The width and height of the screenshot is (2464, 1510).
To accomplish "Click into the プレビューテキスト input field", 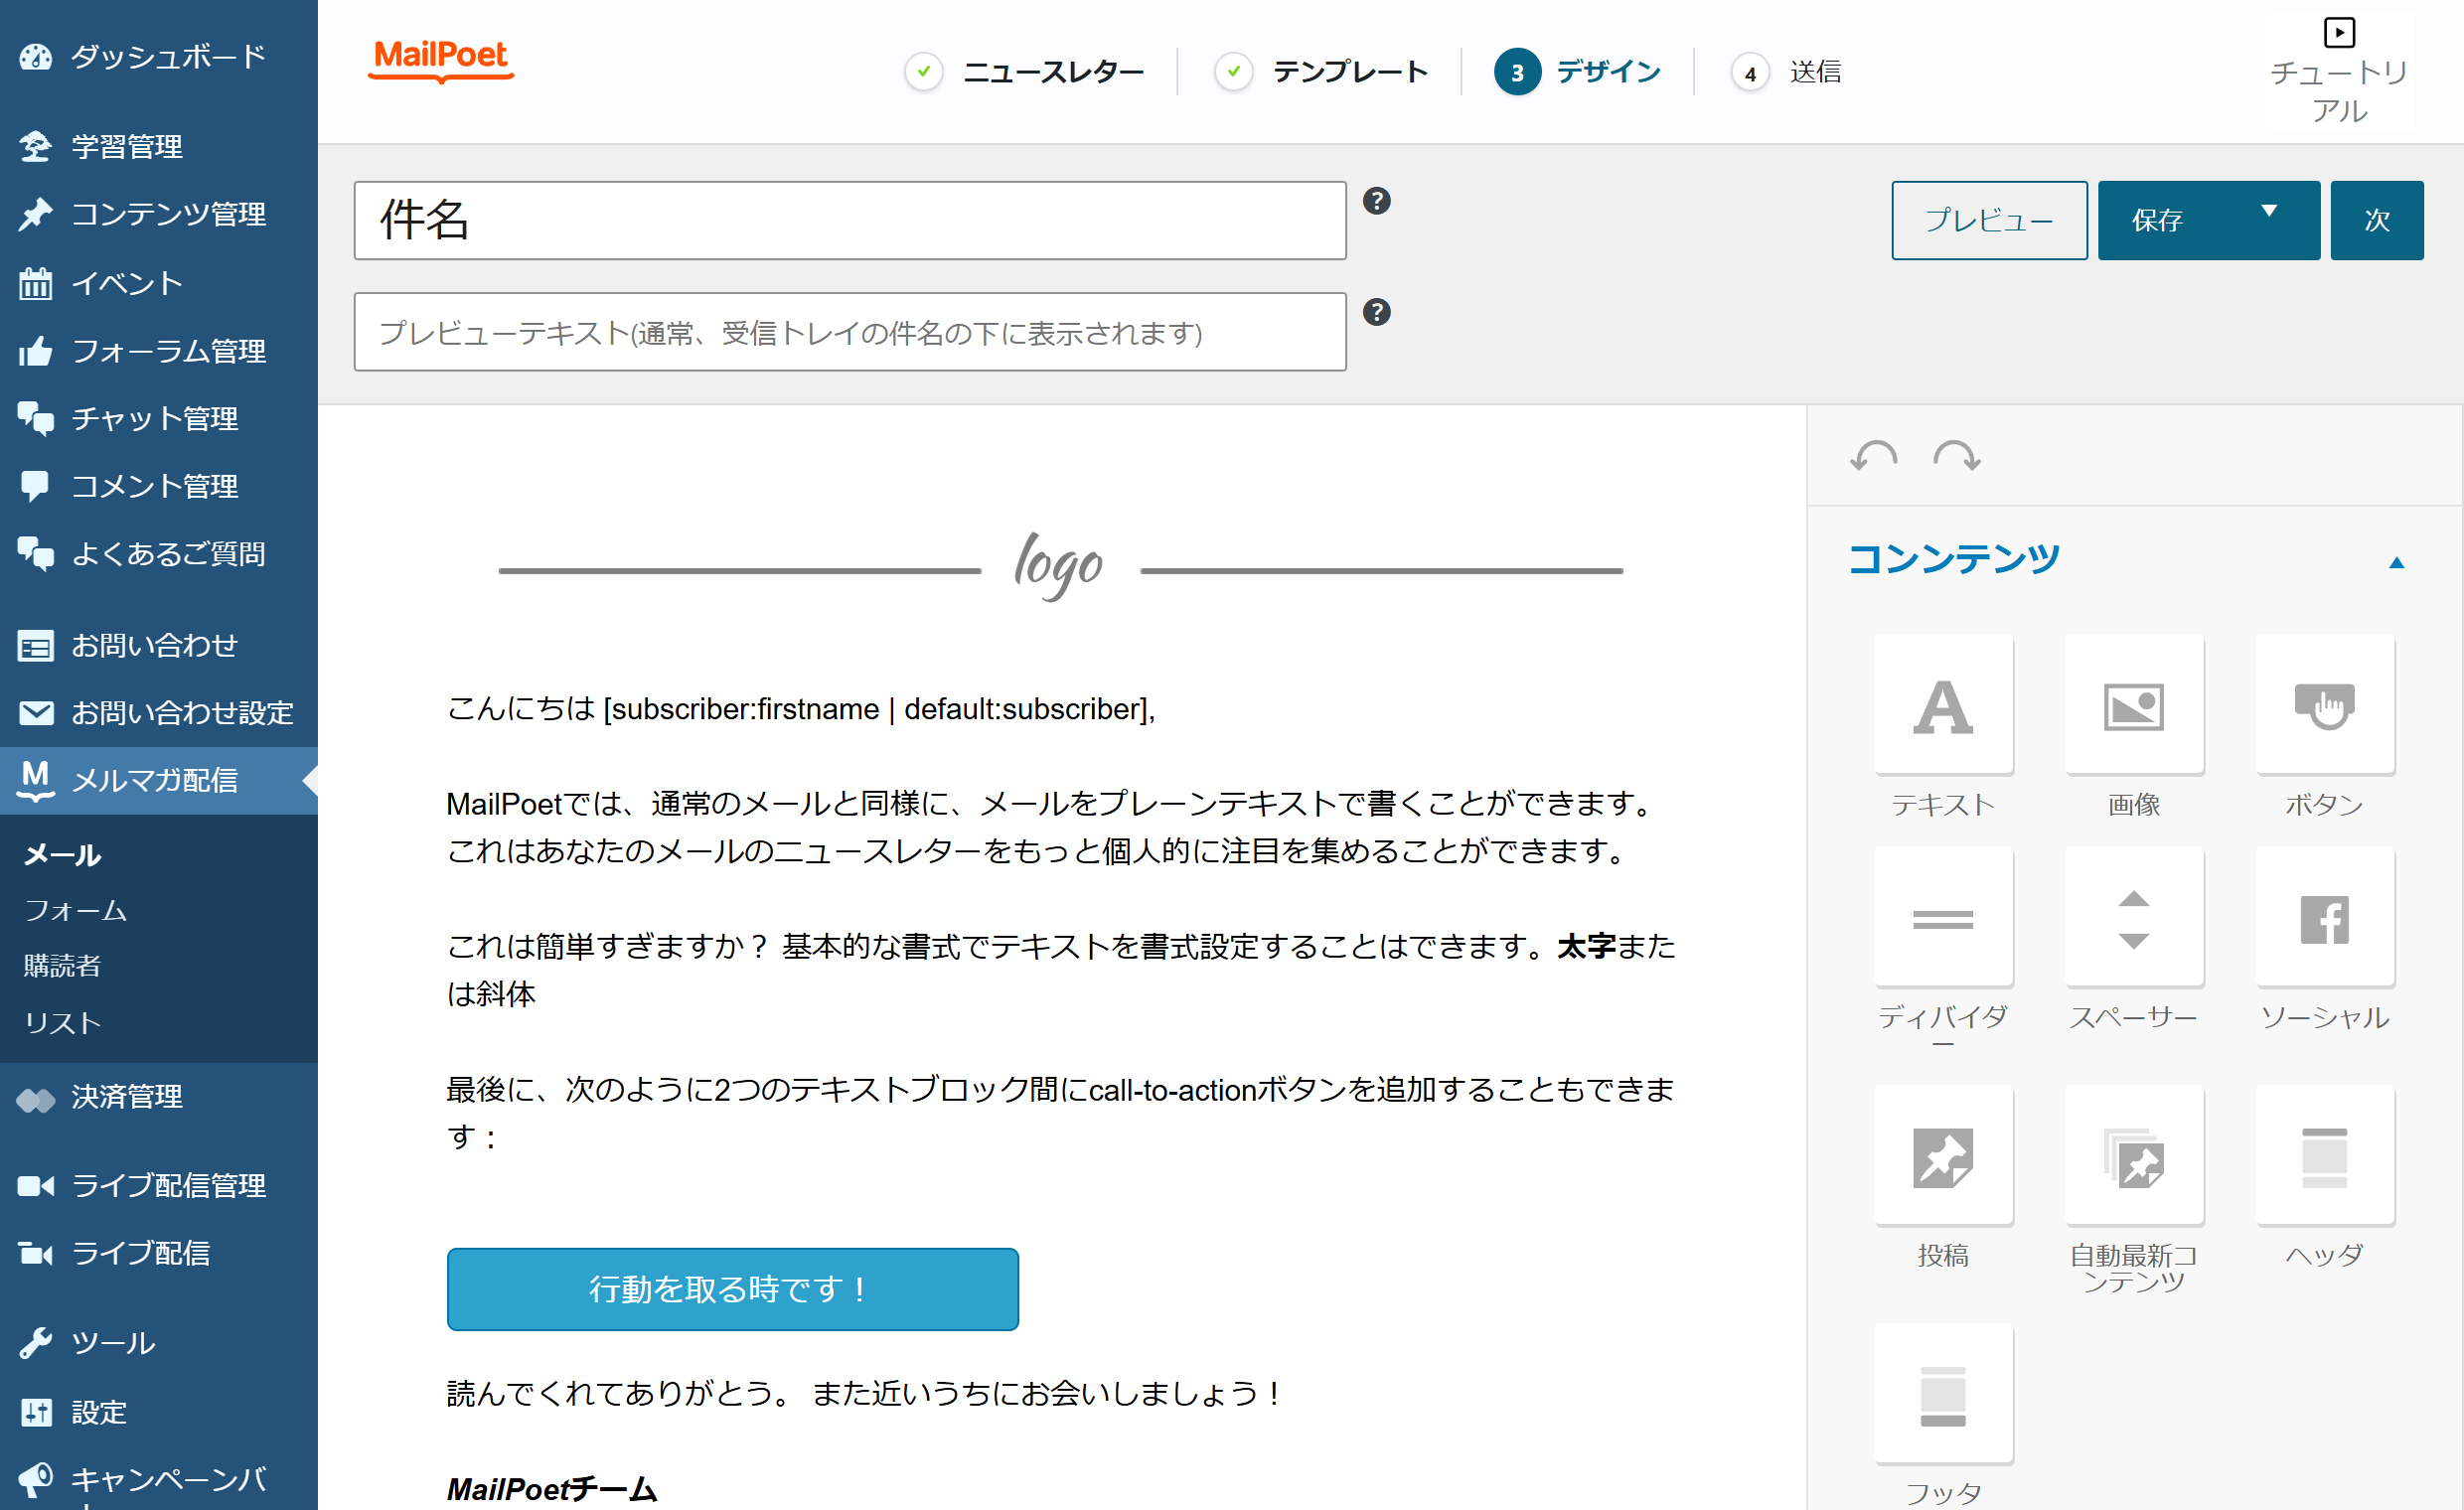I will [x=849, y=331].
